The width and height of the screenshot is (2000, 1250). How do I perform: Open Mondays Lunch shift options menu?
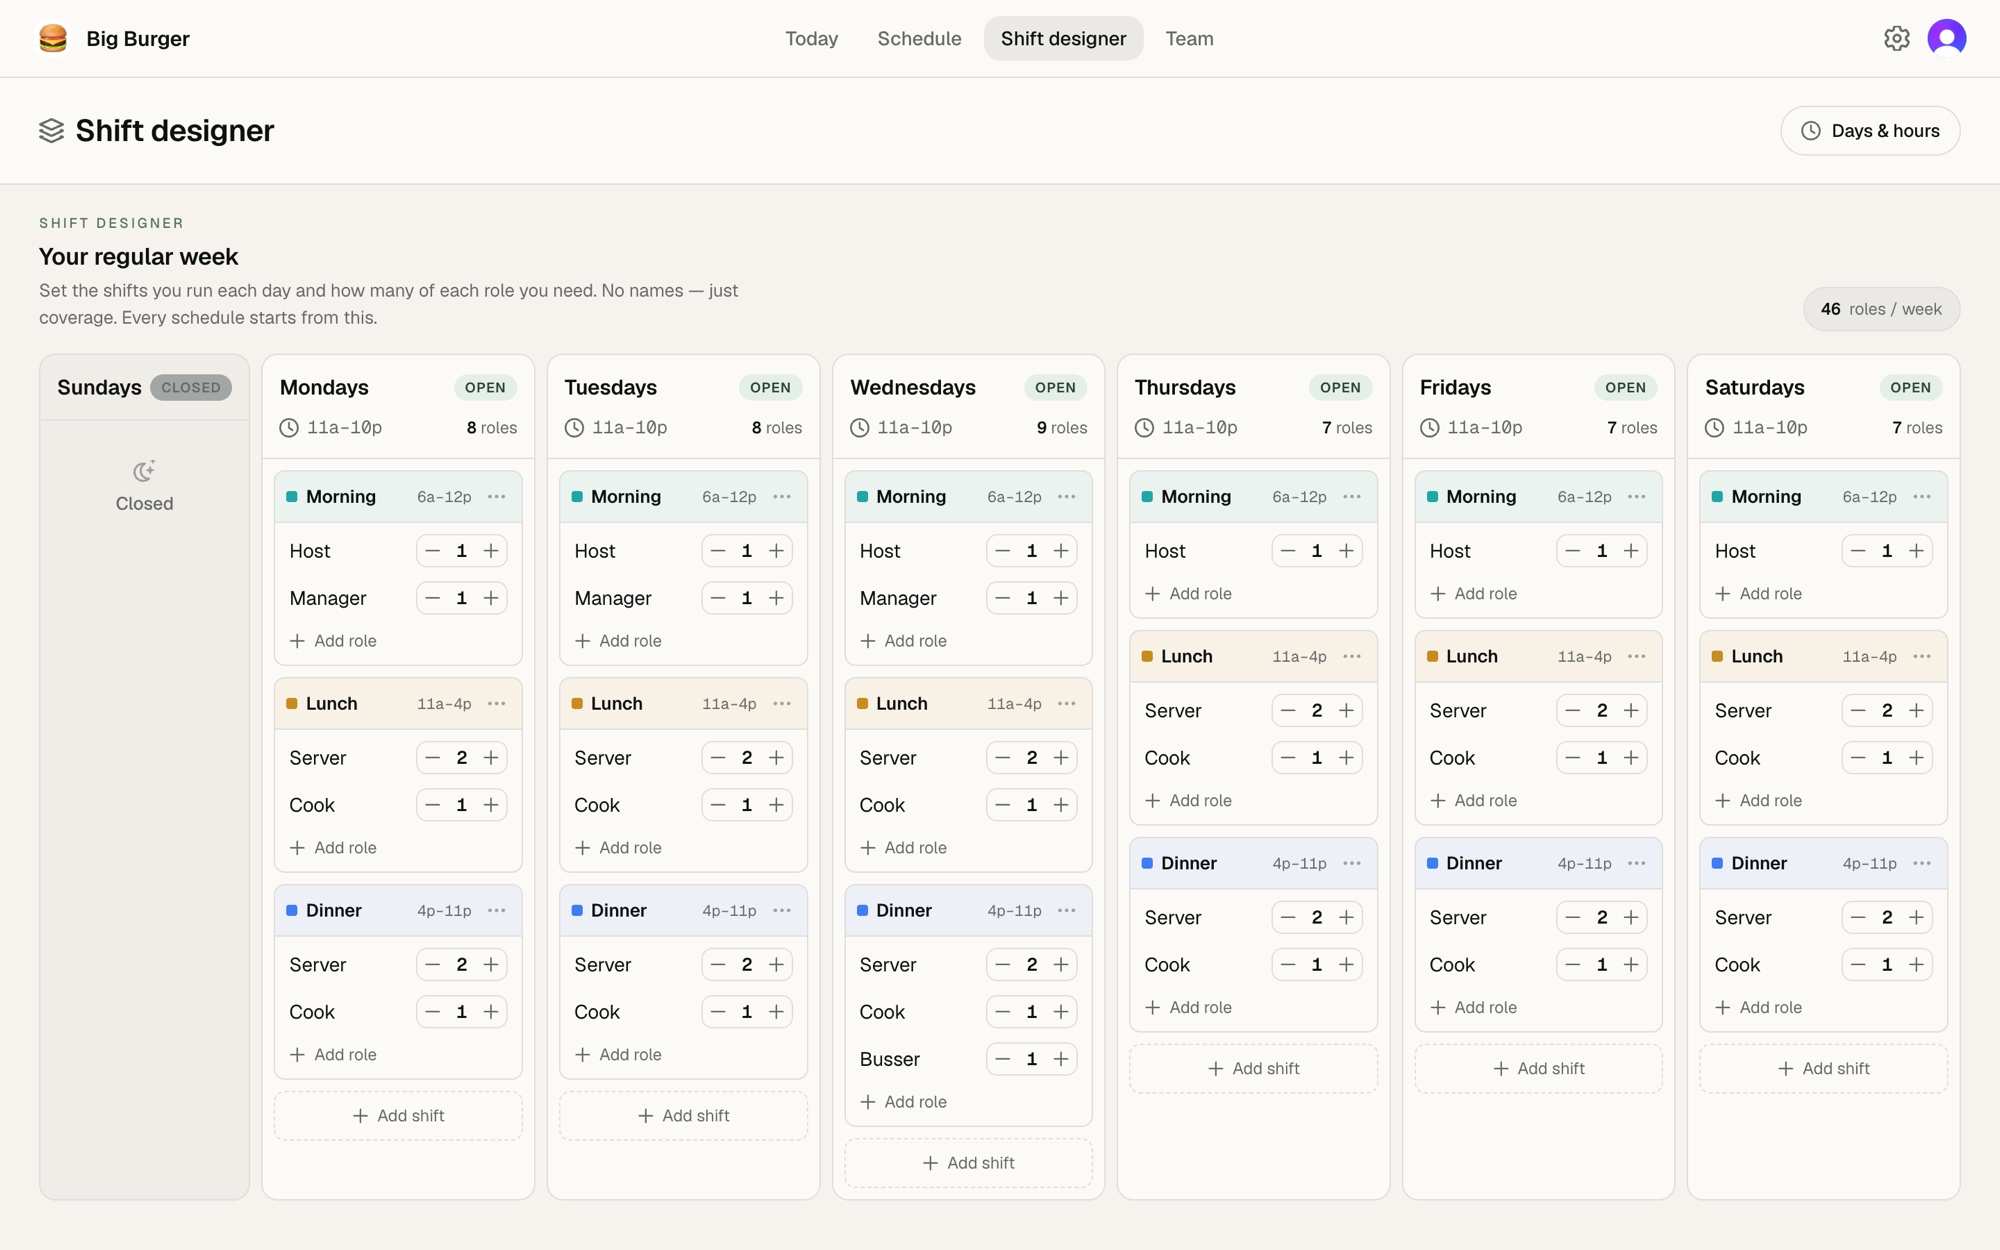click(497, 704)
